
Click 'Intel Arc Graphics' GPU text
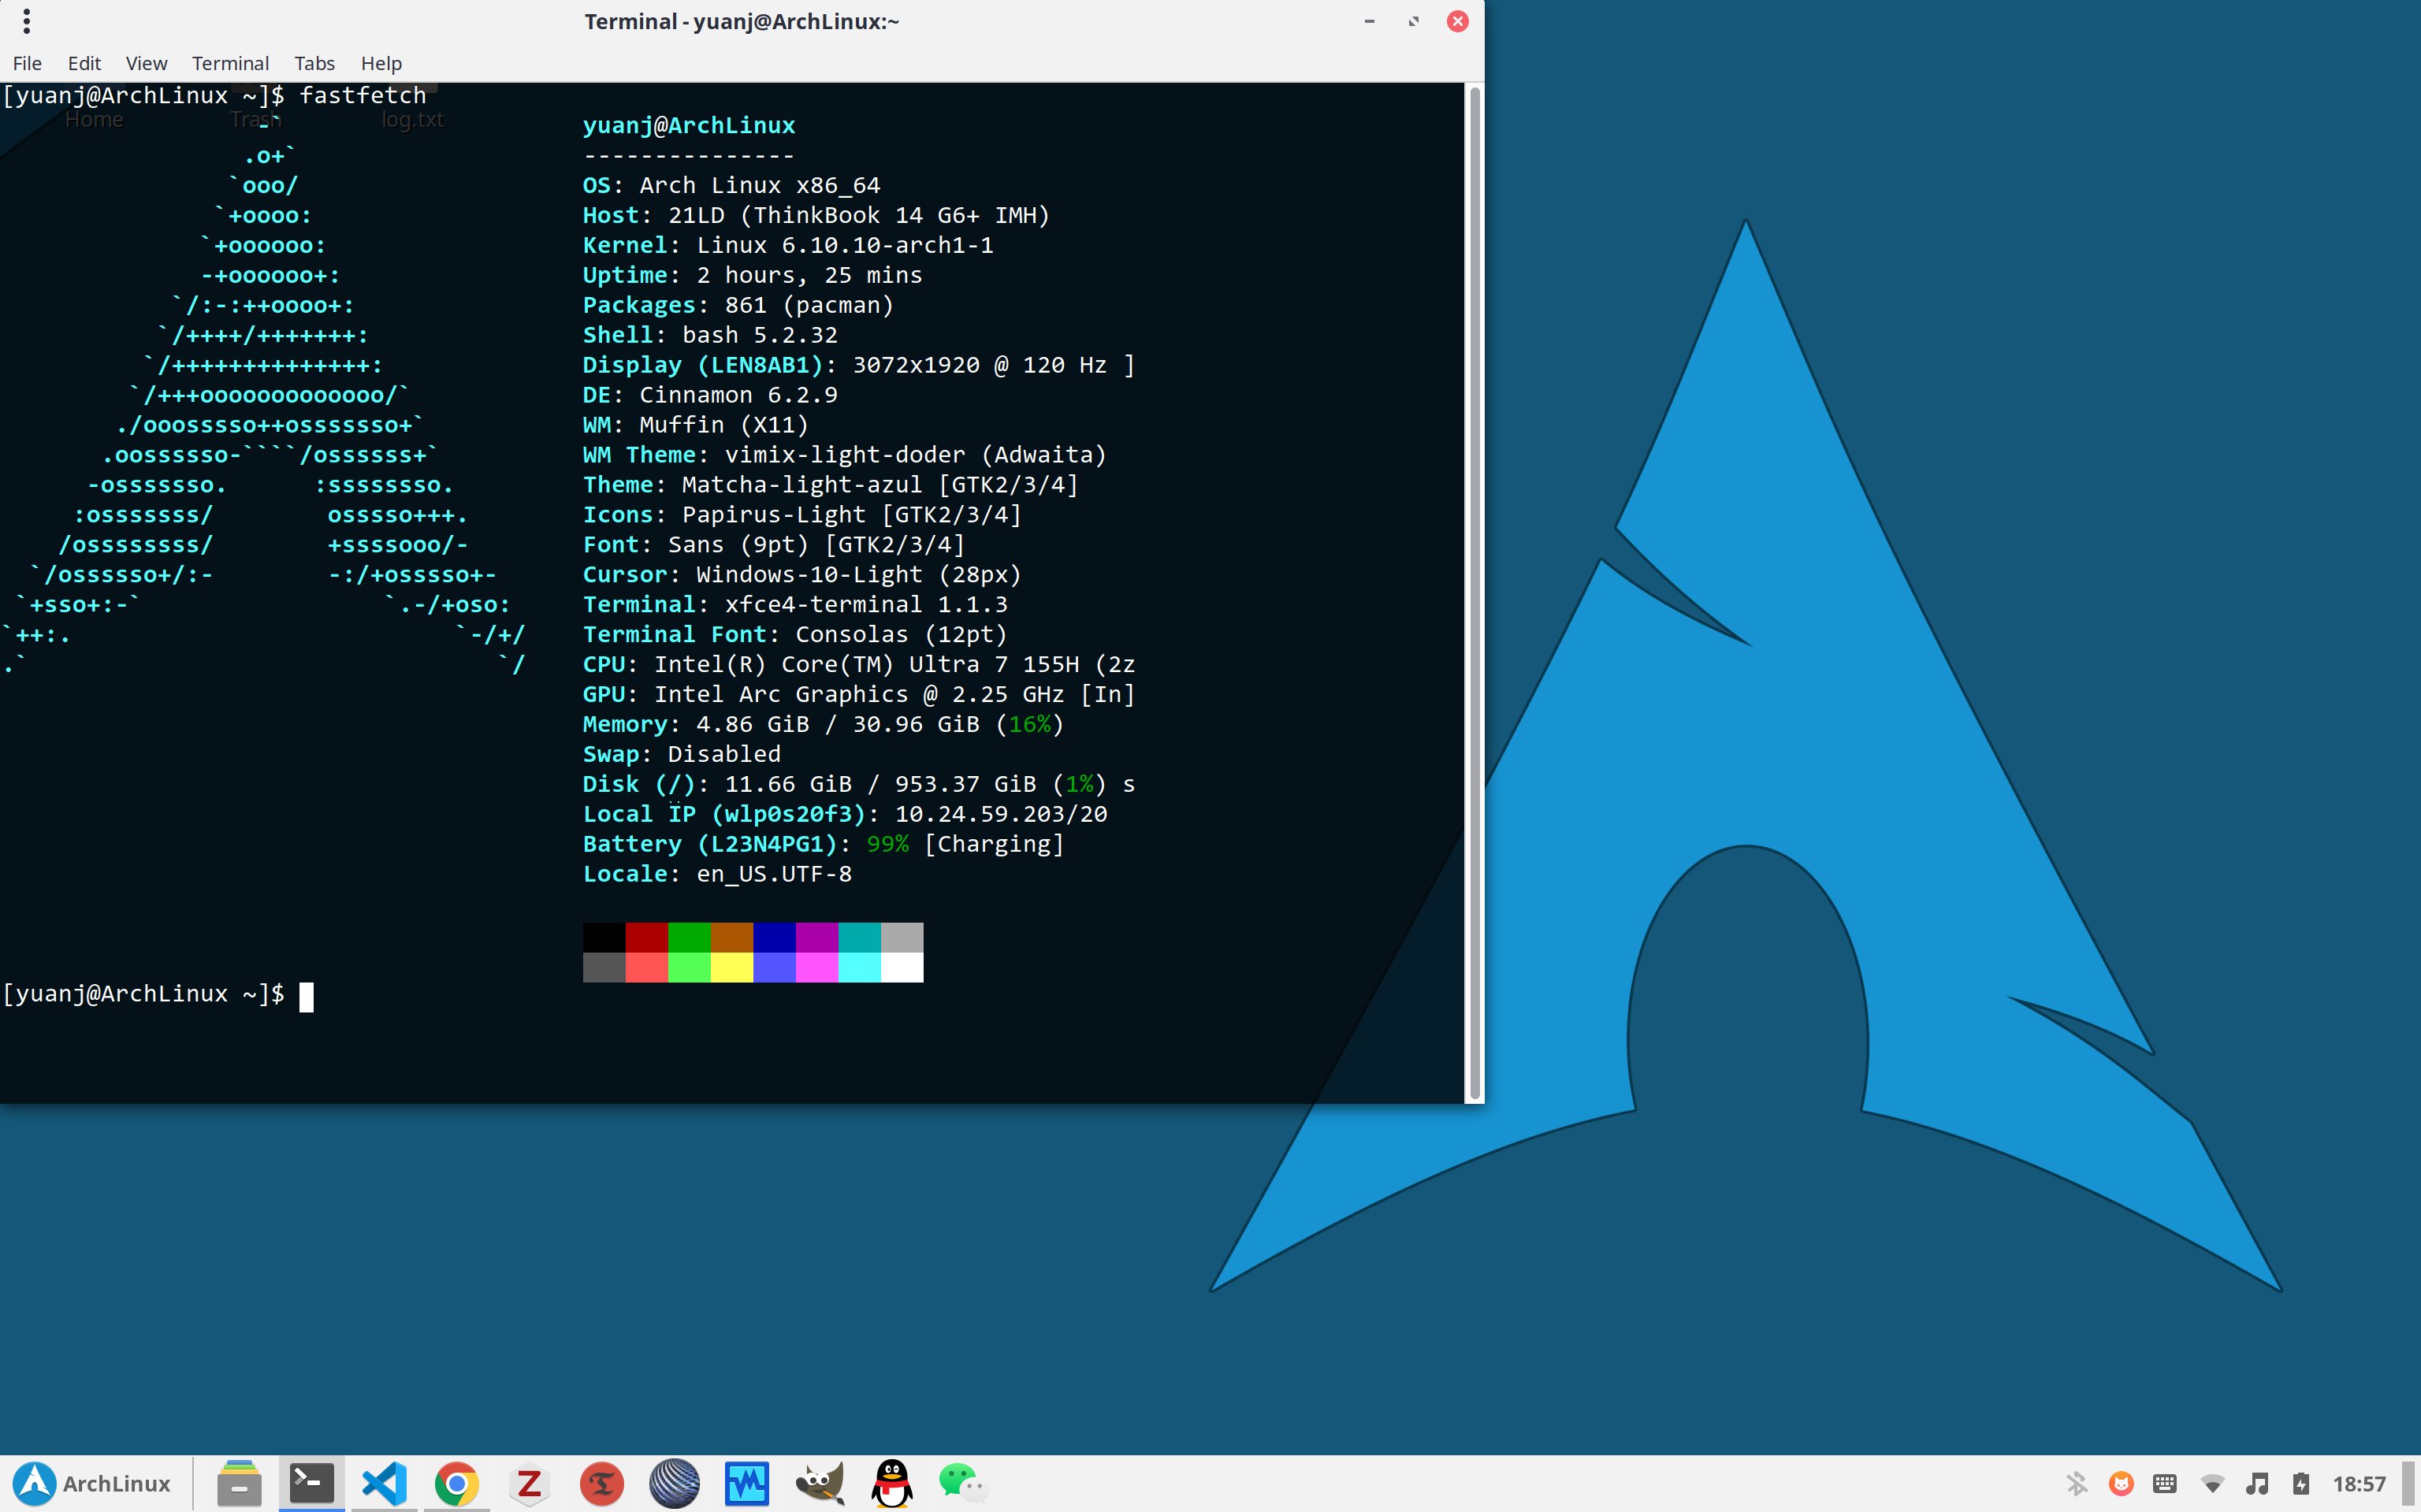pos(781,694)
